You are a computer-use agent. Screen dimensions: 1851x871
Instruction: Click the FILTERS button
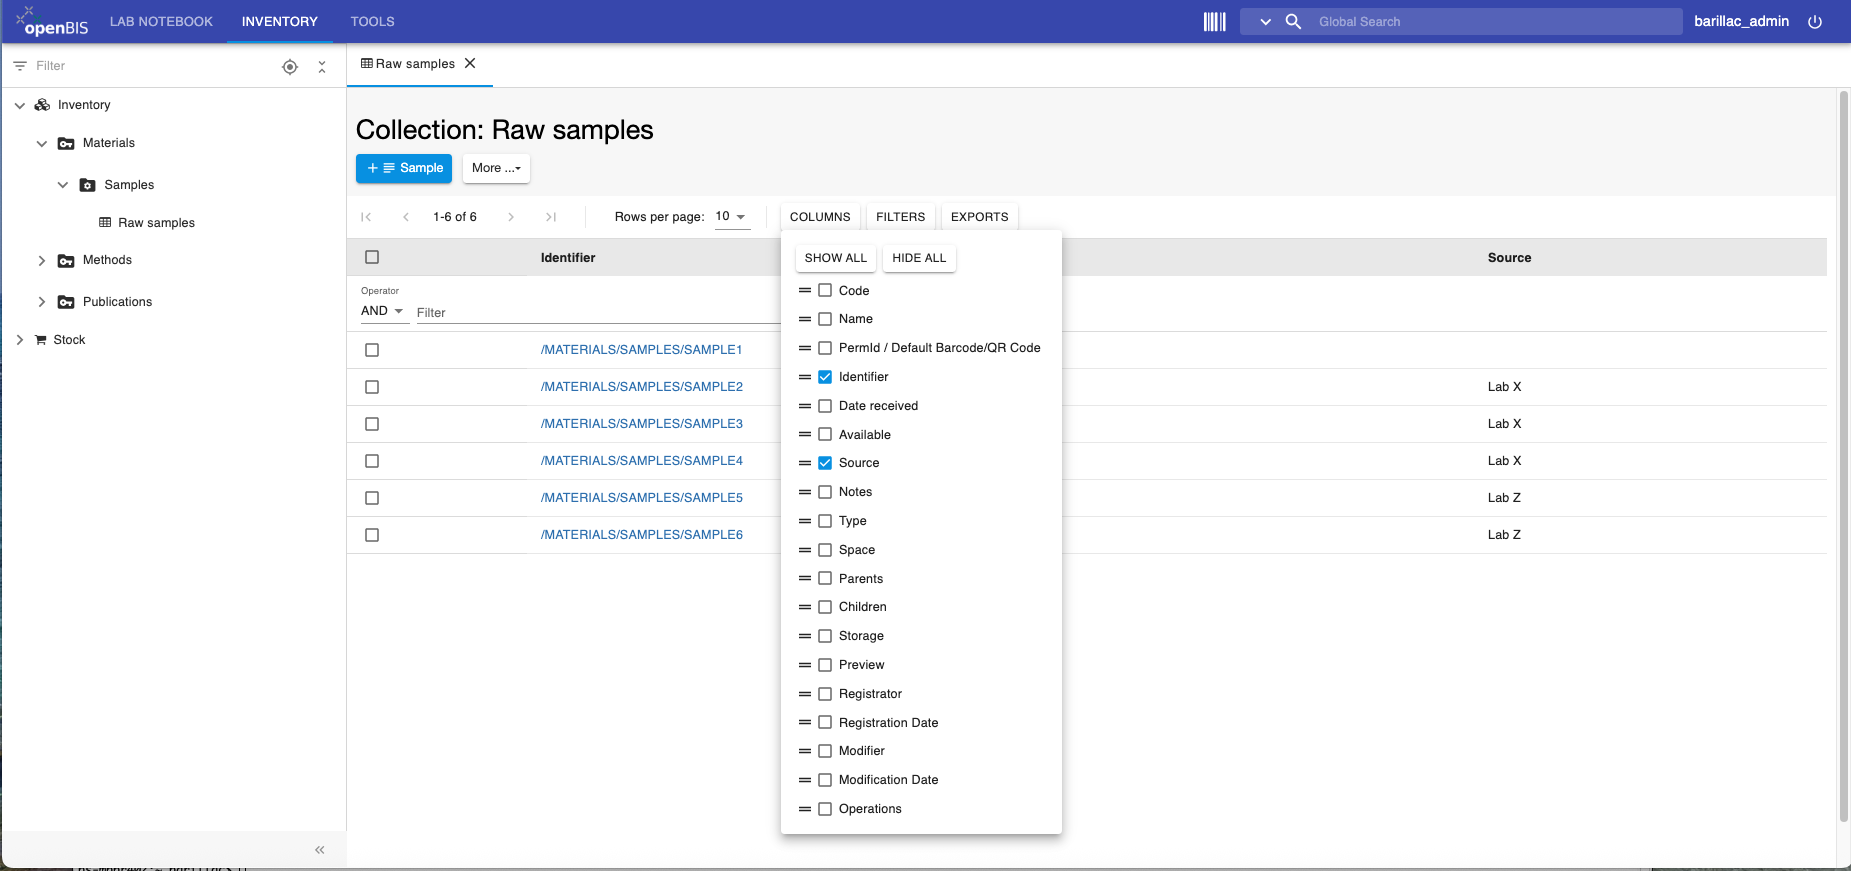coord(900,217)
